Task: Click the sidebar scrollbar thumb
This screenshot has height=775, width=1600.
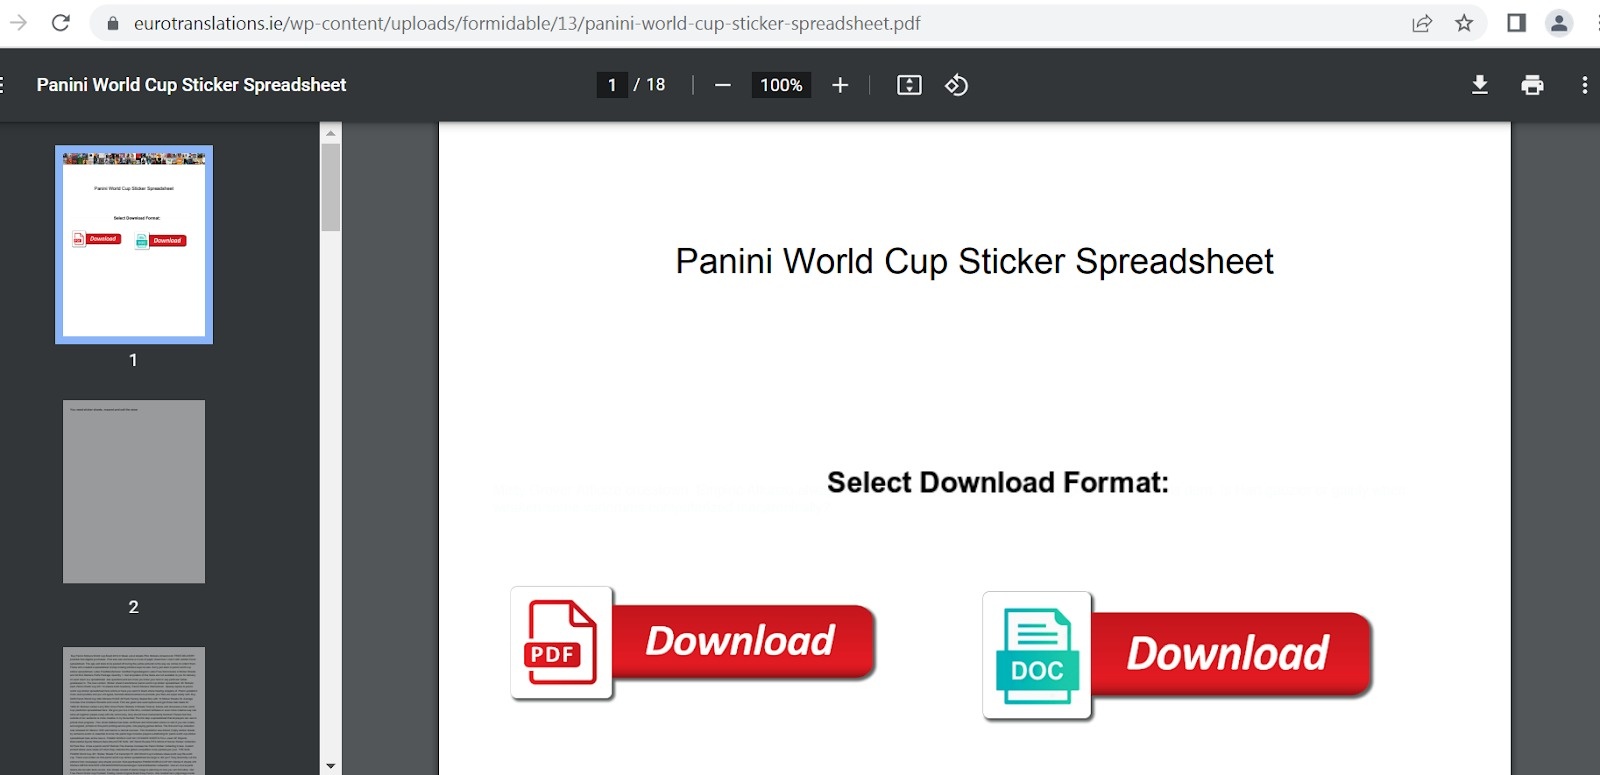Action: coord(331,187)
